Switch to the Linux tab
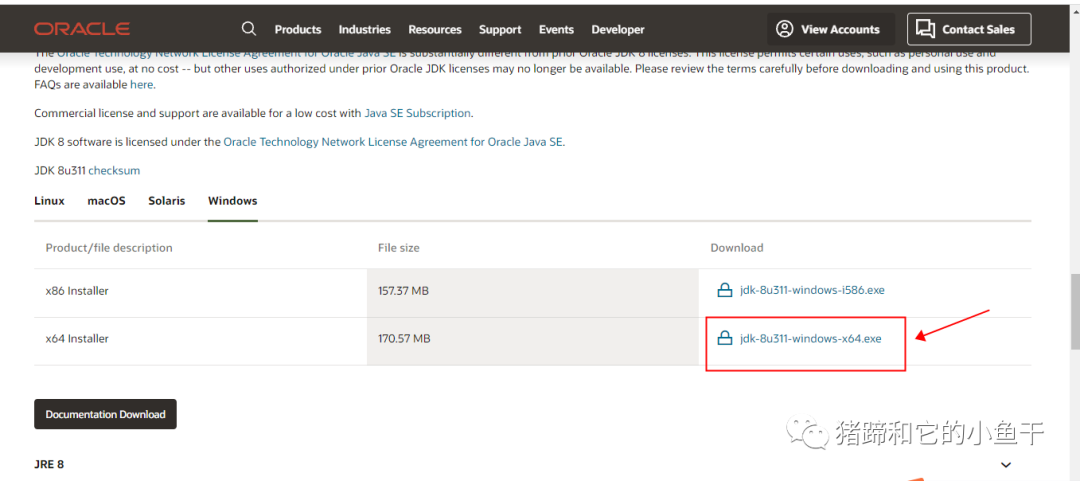The height and width of the screenshot is (481, 1080). tap(49, 201)
